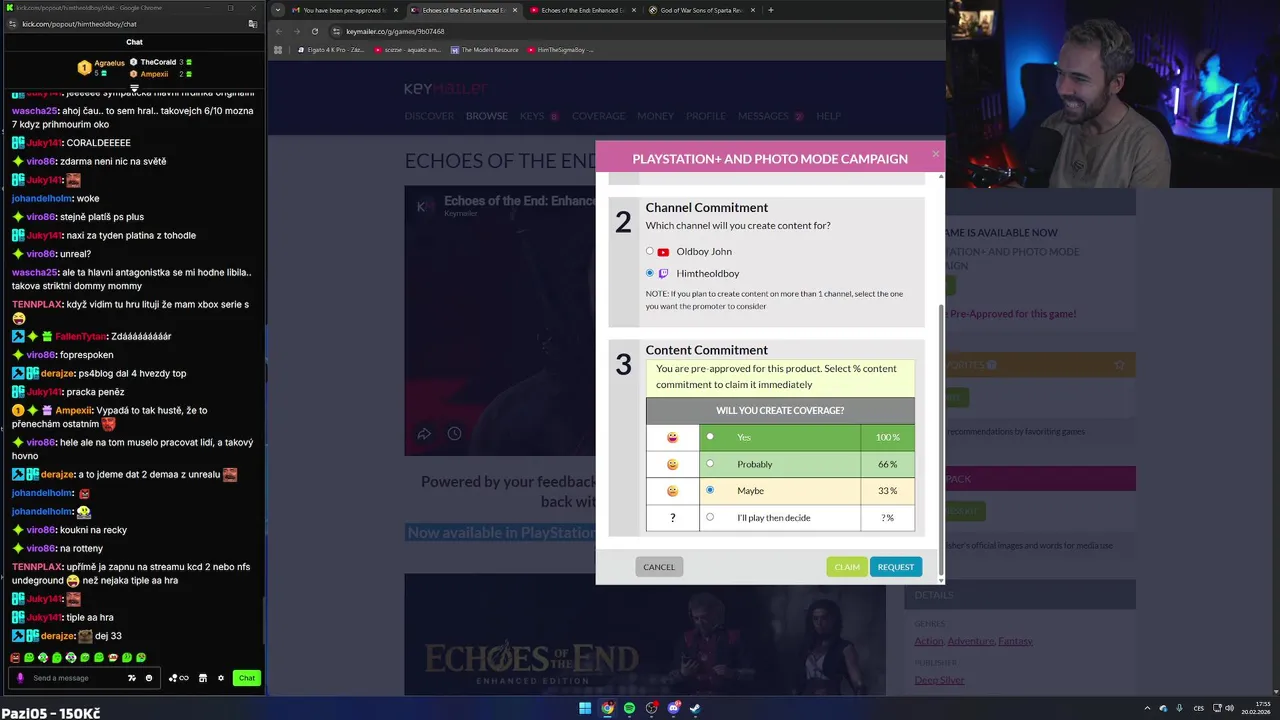Open the emote picker icon in chat input
This screenshot has width=1280, height=720.
point(149,678)
